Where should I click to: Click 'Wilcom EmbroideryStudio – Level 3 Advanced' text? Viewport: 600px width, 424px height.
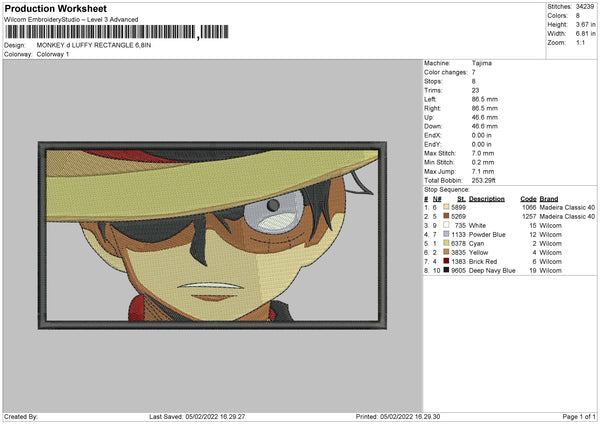tap(71, 20)
